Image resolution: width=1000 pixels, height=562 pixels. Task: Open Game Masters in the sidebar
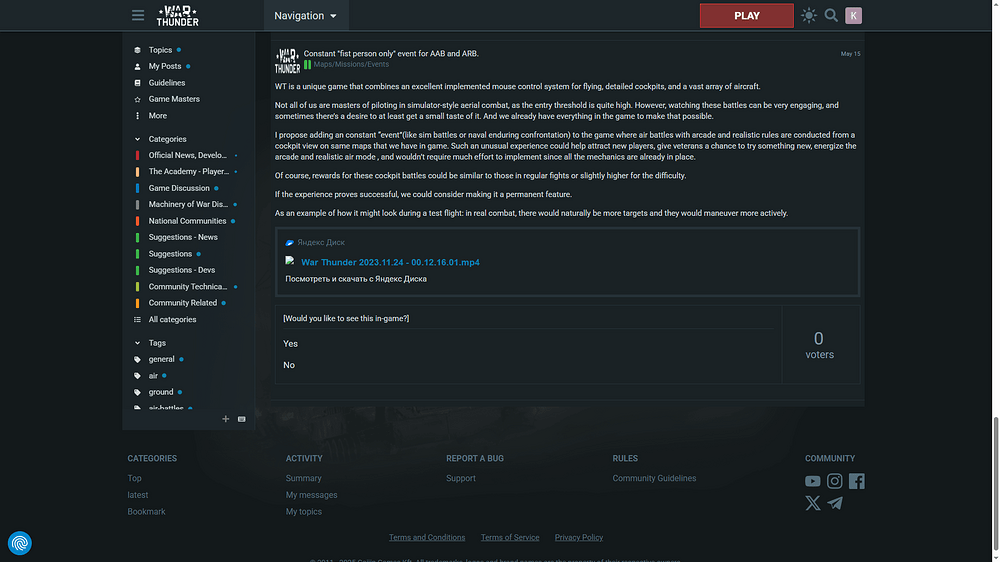(x=173, y=99)
